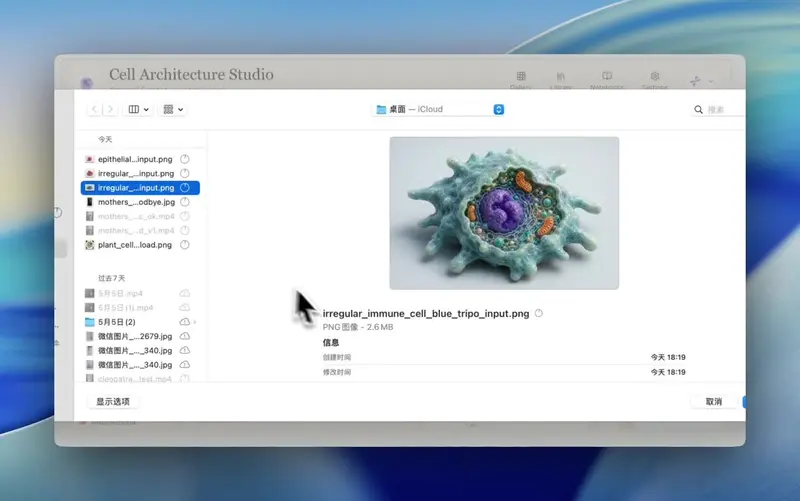Select the 5月5日 (2) folder

pyautogui.click(x=140, y=322)
